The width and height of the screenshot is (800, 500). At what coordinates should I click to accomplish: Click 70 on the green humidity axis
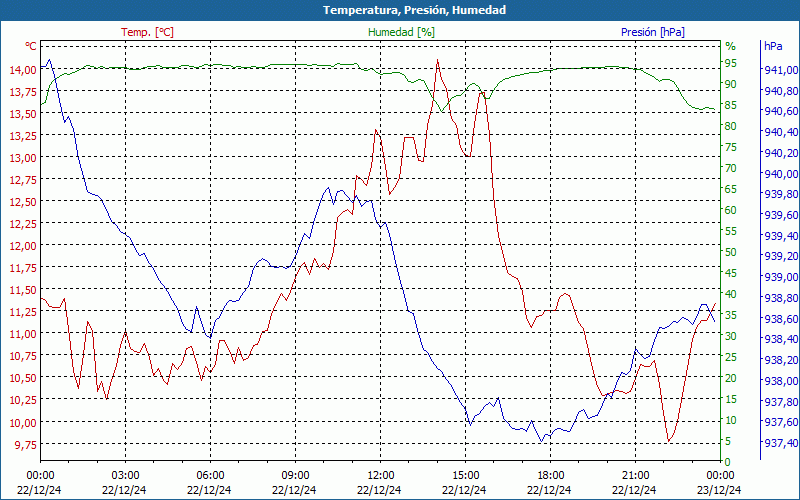click(731, 168)
